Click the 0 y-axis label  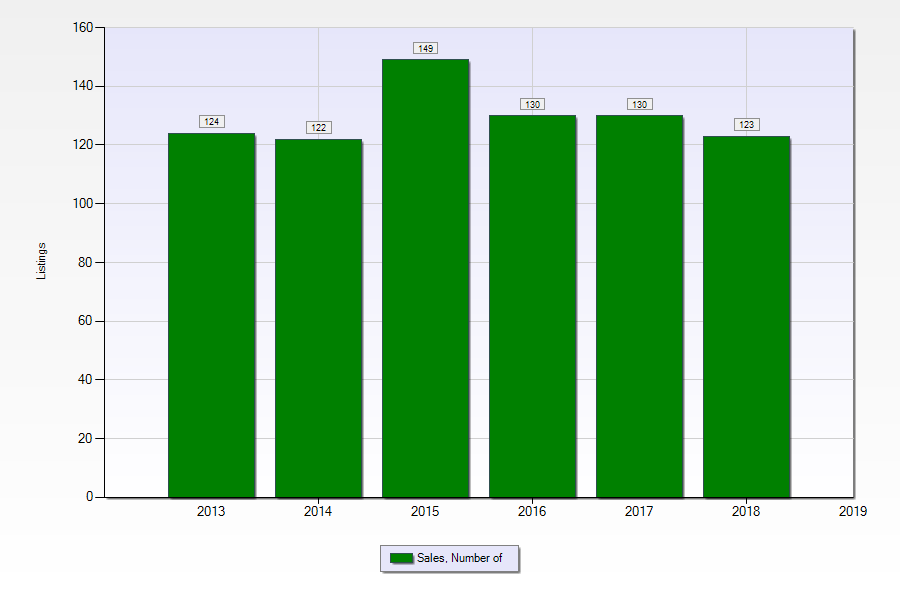pyautogui.click(x=90, y=496)
